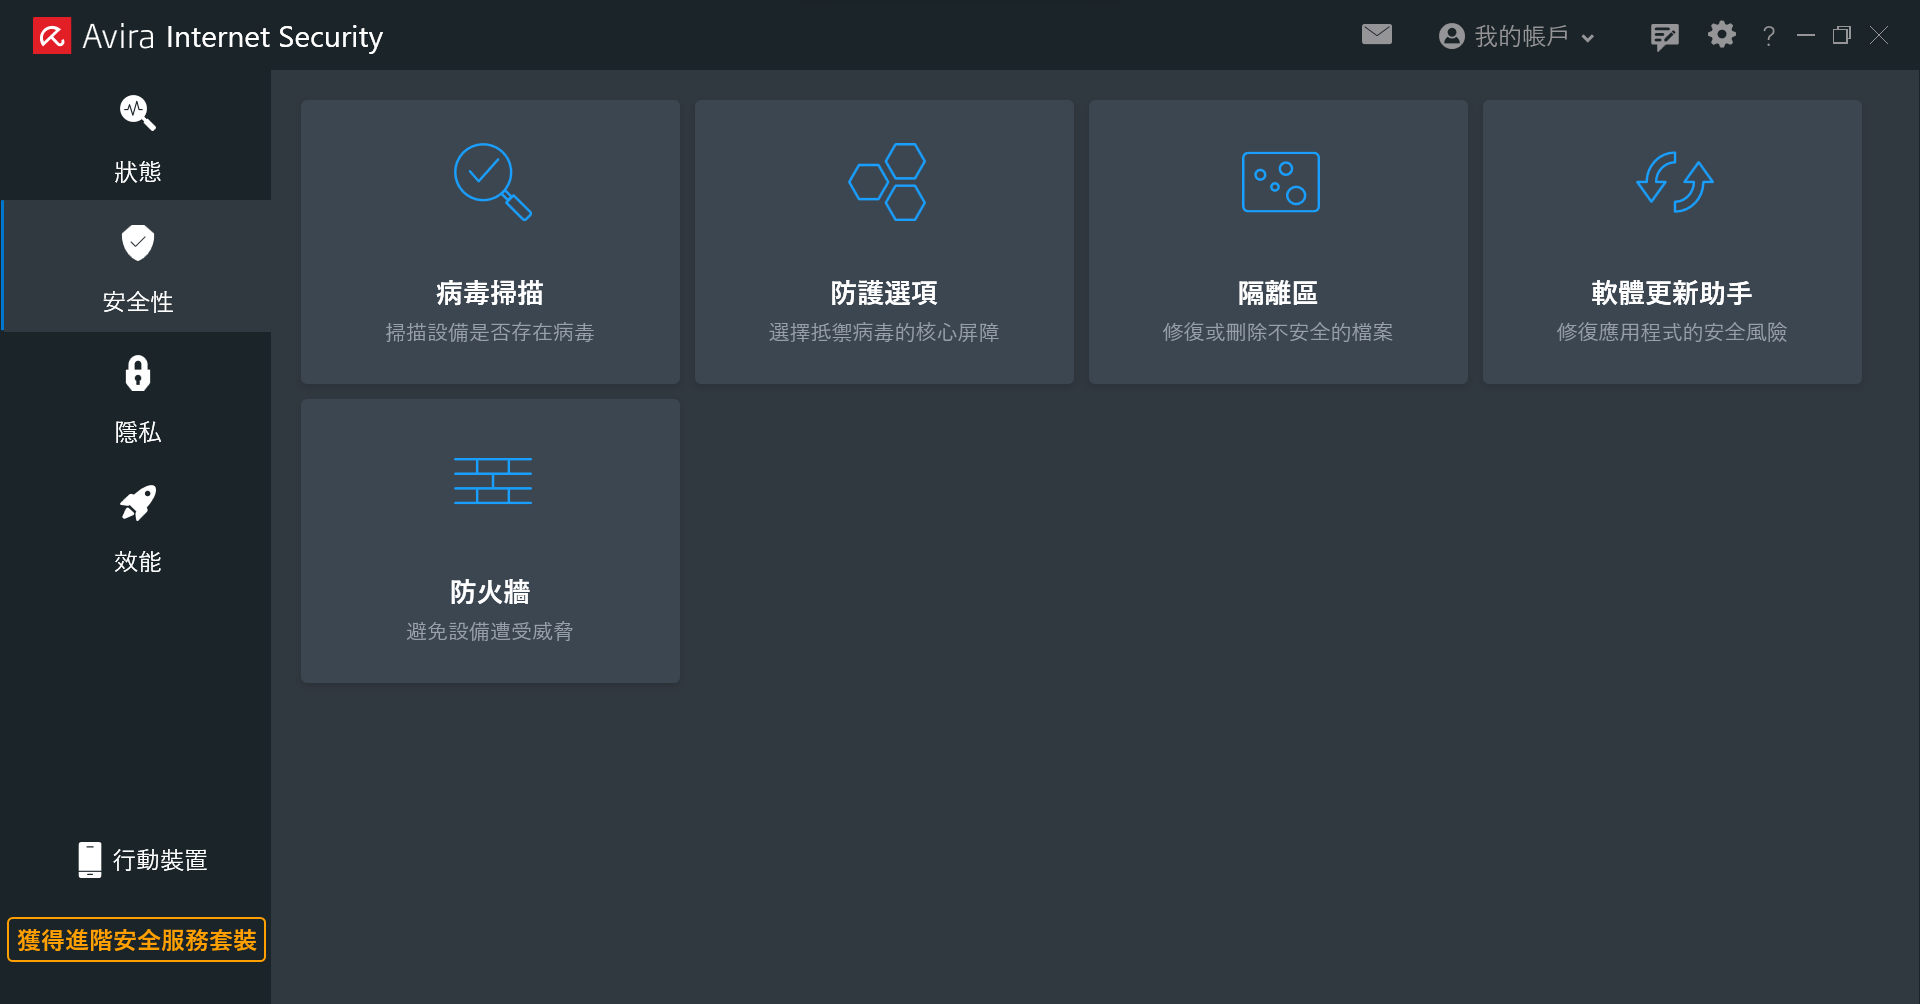Click the Avira logo in title bar
1920x1004 pixels.
tap(52, 36)
